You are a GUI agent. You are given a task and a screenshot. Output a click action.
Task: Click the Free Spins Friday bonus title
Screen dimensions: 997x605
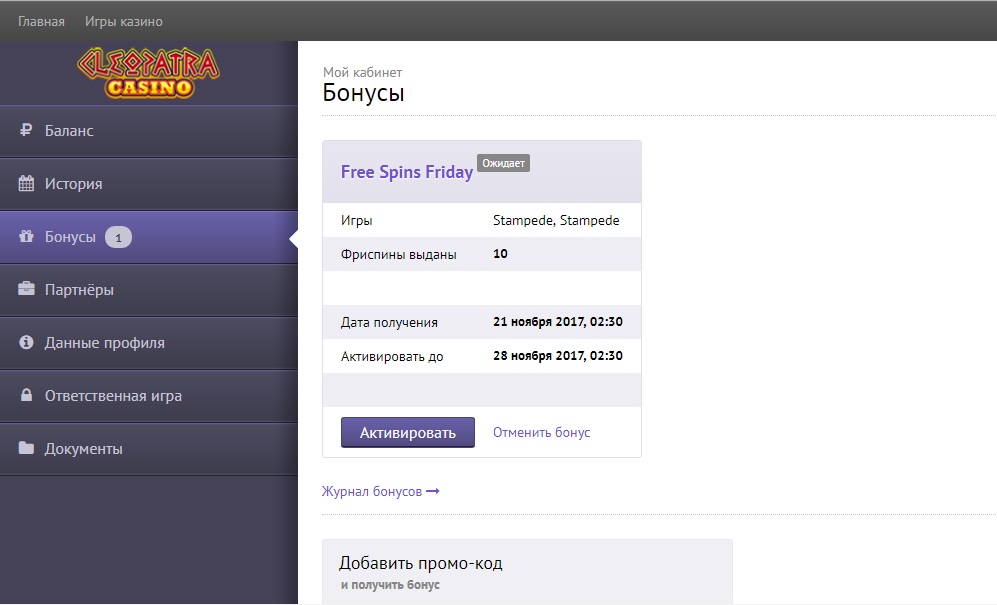(406, 172)
